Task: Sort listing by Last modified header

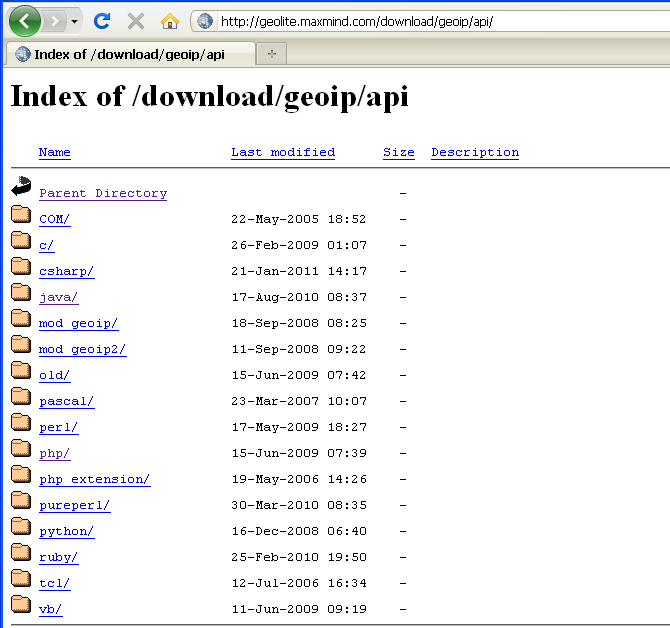Action: (x=283, y=152)
